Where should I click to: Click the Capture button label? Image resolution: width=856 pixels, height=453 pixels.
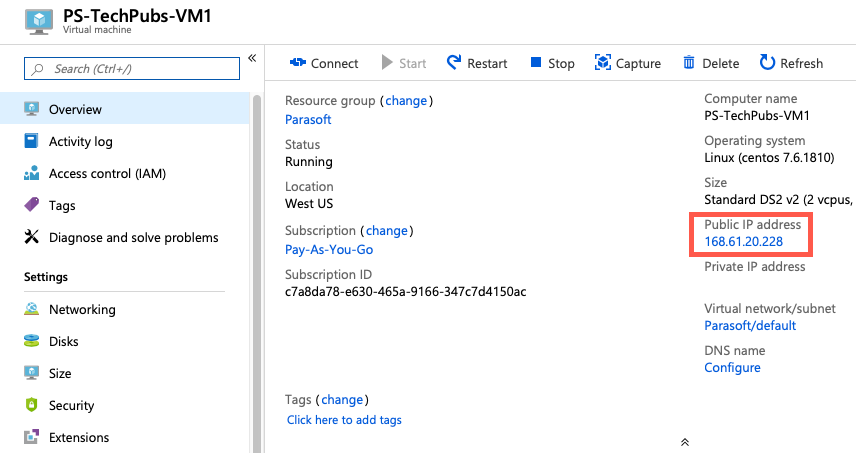(x=638, y=64)
